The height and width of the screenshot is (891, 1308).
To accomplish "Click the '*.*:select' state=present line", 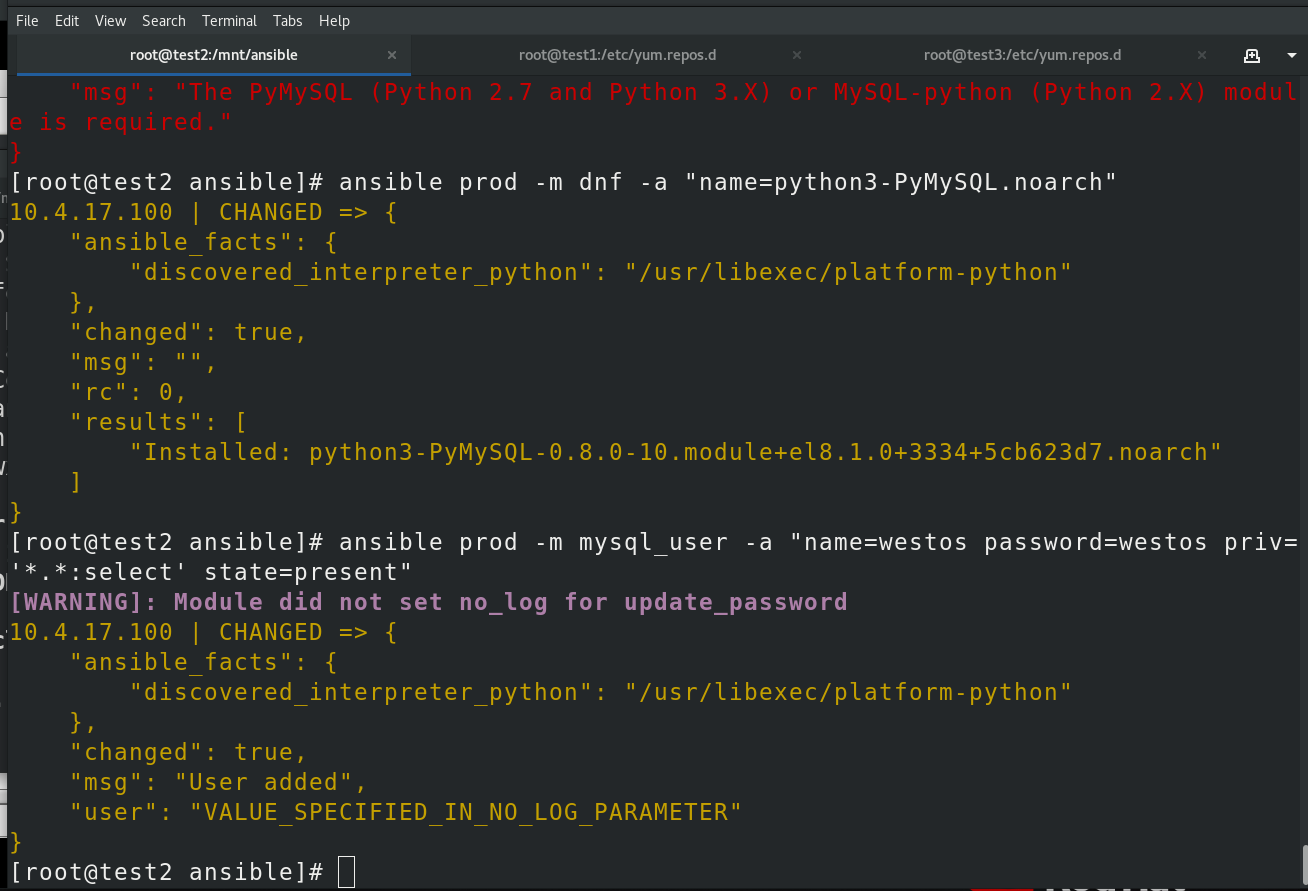I will pos(211,572).
